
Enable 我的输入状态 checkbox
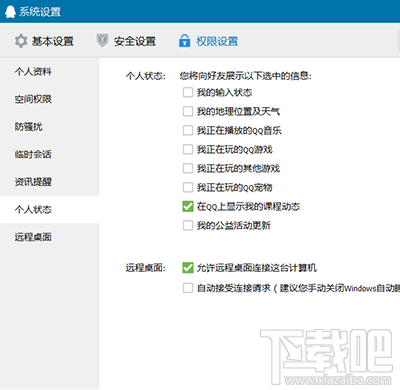tap(188, 92)
